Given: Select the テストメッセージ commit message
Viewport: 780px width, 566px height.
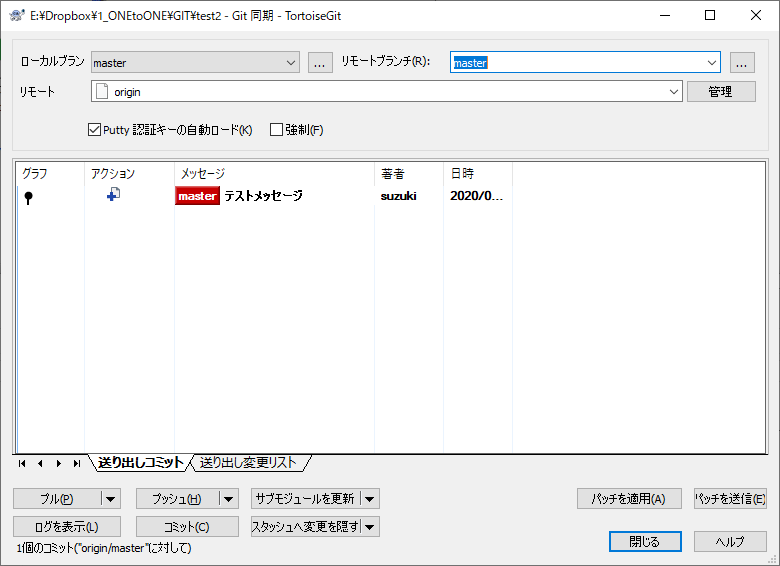Looking at the screenshot, I should pos(263,196).
